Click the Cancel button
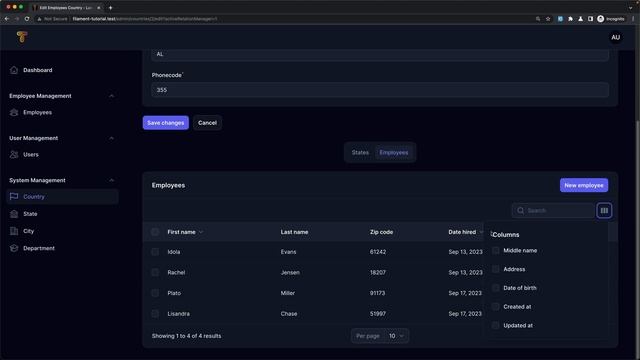This screenshot has height=360, width=640. 207,122
